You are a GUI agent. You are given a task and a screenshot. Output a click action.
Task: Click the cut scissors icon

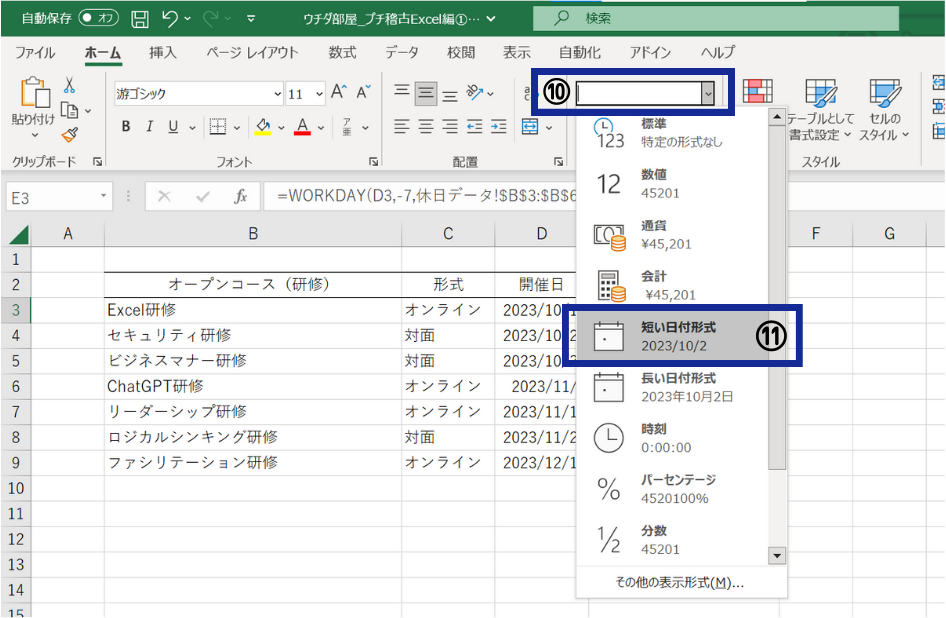[x=70, y=86]
